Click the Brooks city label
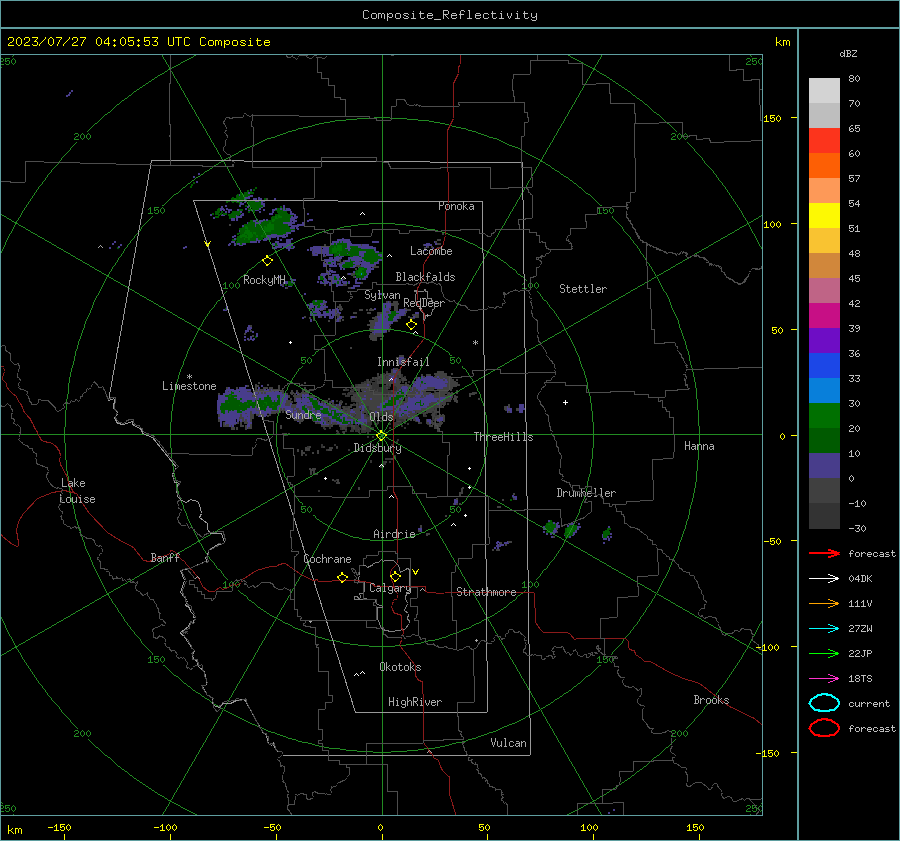900x841 pixels. pos(711,700)
